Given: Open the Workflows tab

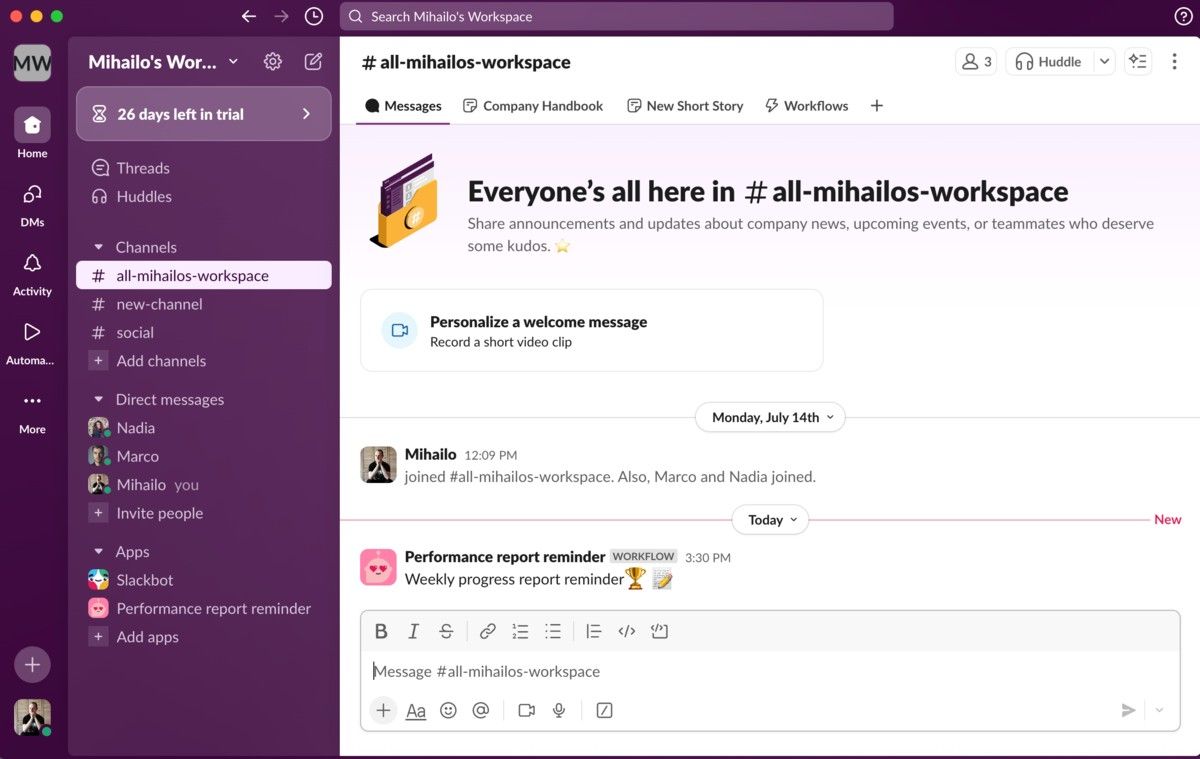Looking at the screenshot, I should point(806,105).
